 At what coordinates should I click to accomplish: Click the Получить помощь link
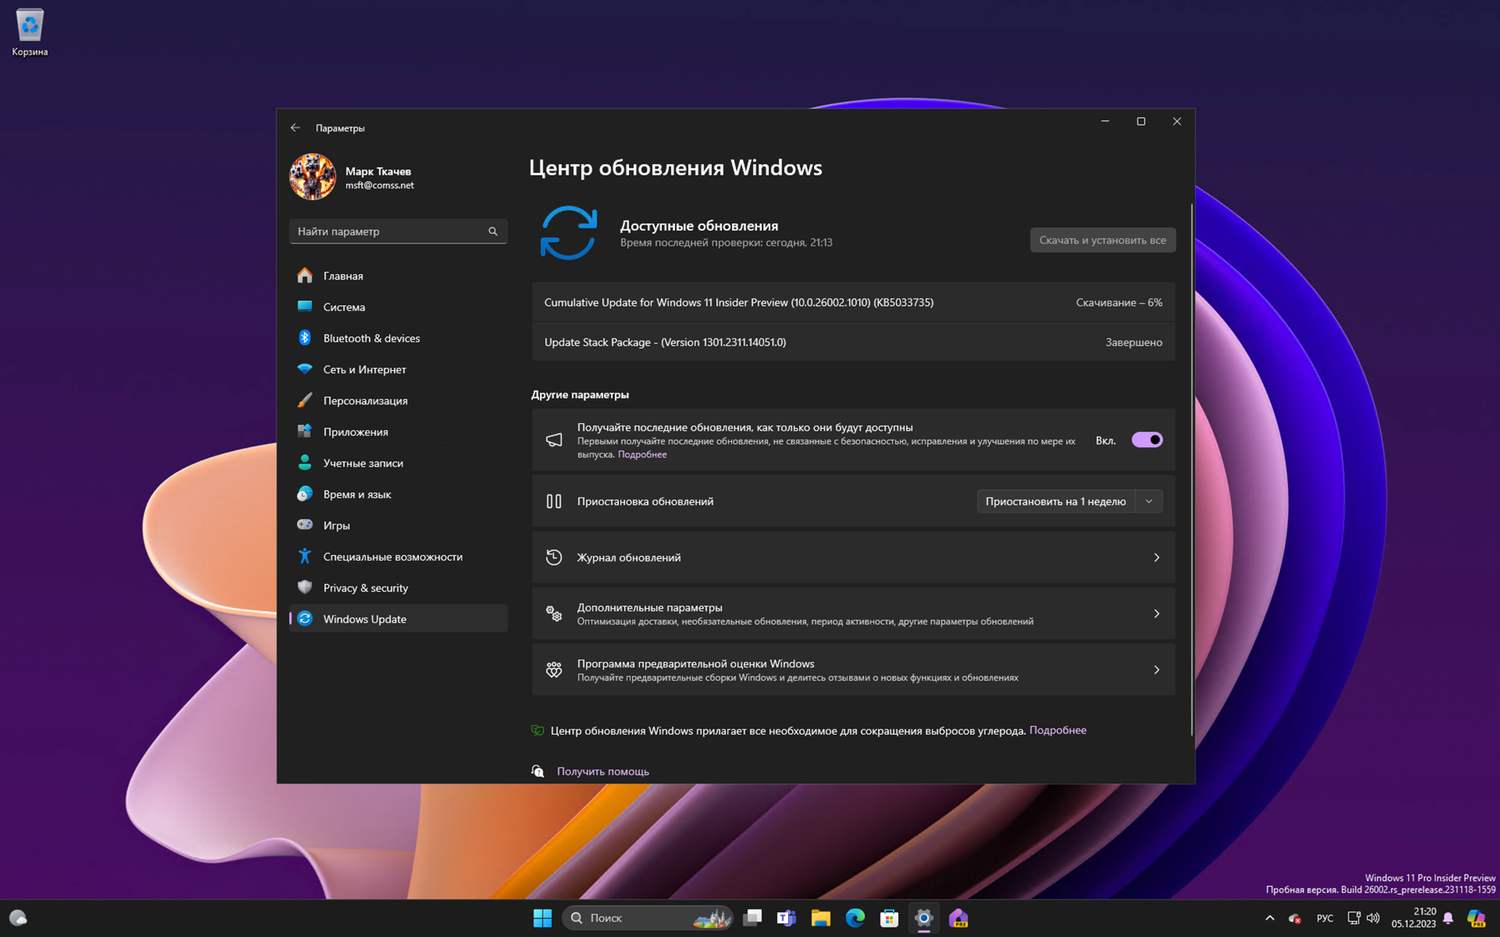602,772
